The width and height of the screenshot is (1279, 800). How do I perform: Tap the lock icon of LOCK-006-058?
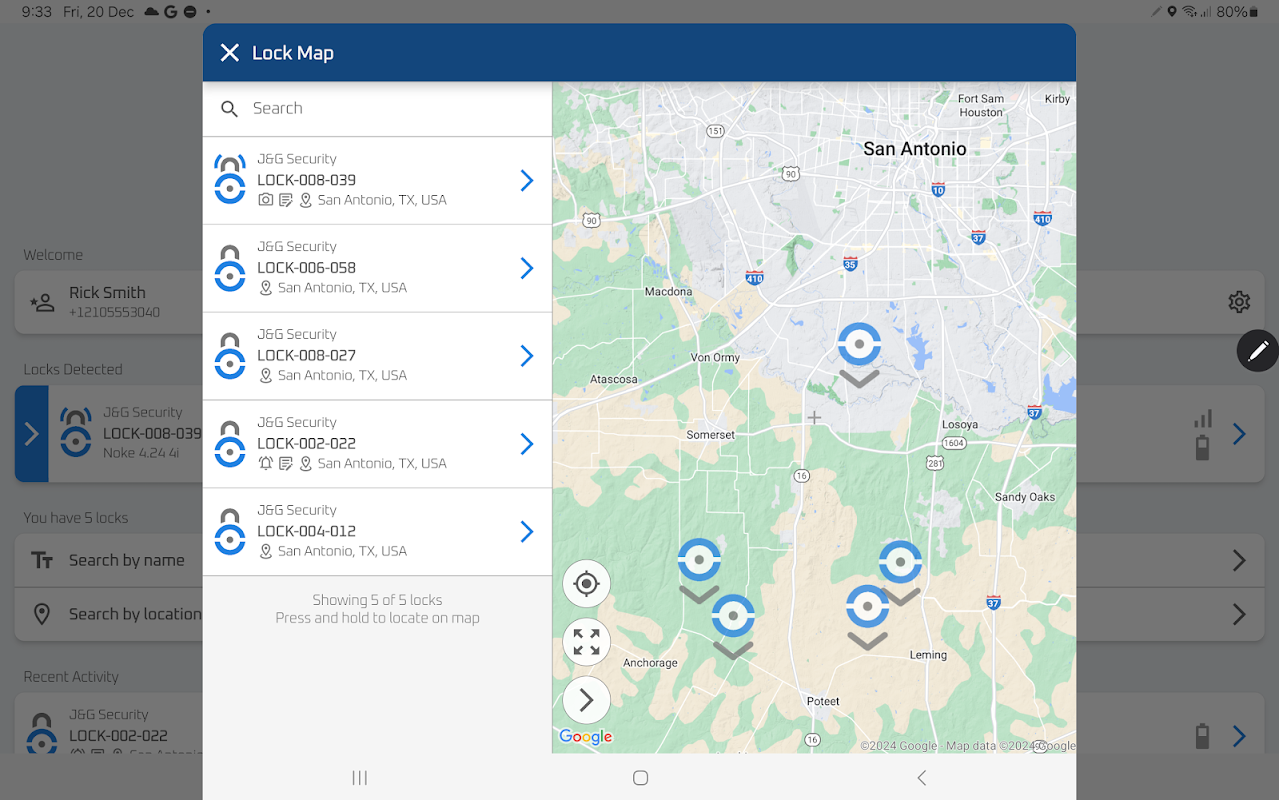pos(230,268)
